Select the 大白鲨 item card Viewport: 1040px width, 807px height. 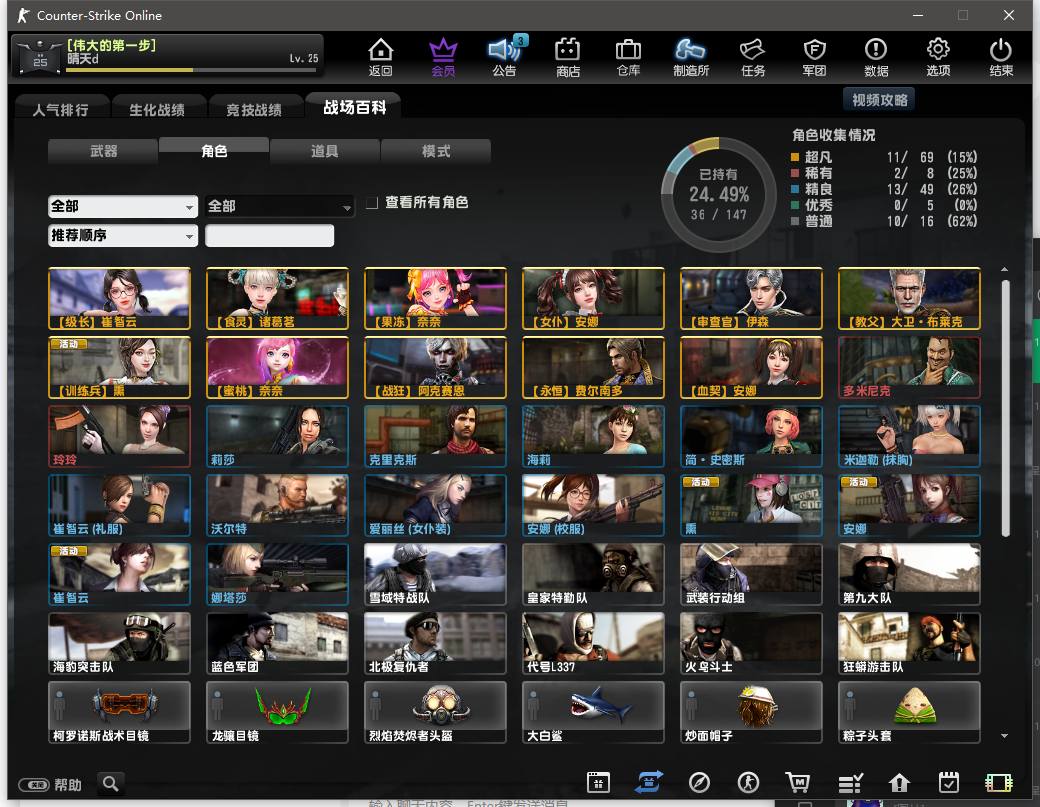click(x=593, y=712)
